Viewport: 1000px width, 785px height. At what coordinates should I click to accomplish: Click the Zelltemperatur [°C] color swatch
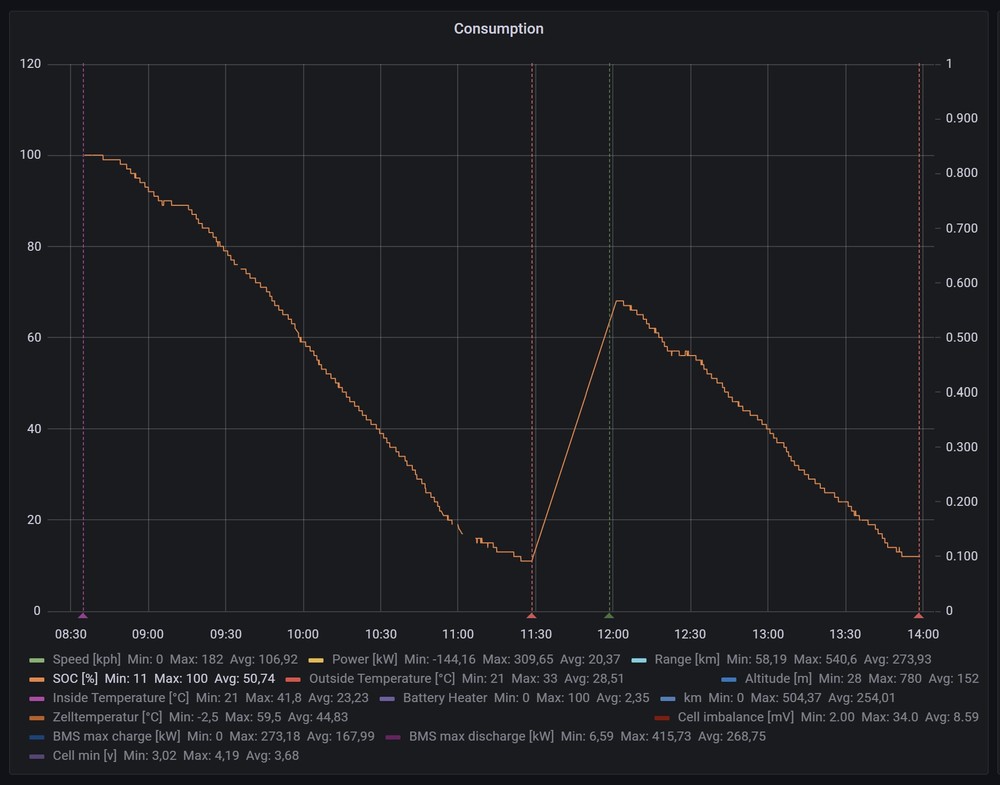click(37, 717)
